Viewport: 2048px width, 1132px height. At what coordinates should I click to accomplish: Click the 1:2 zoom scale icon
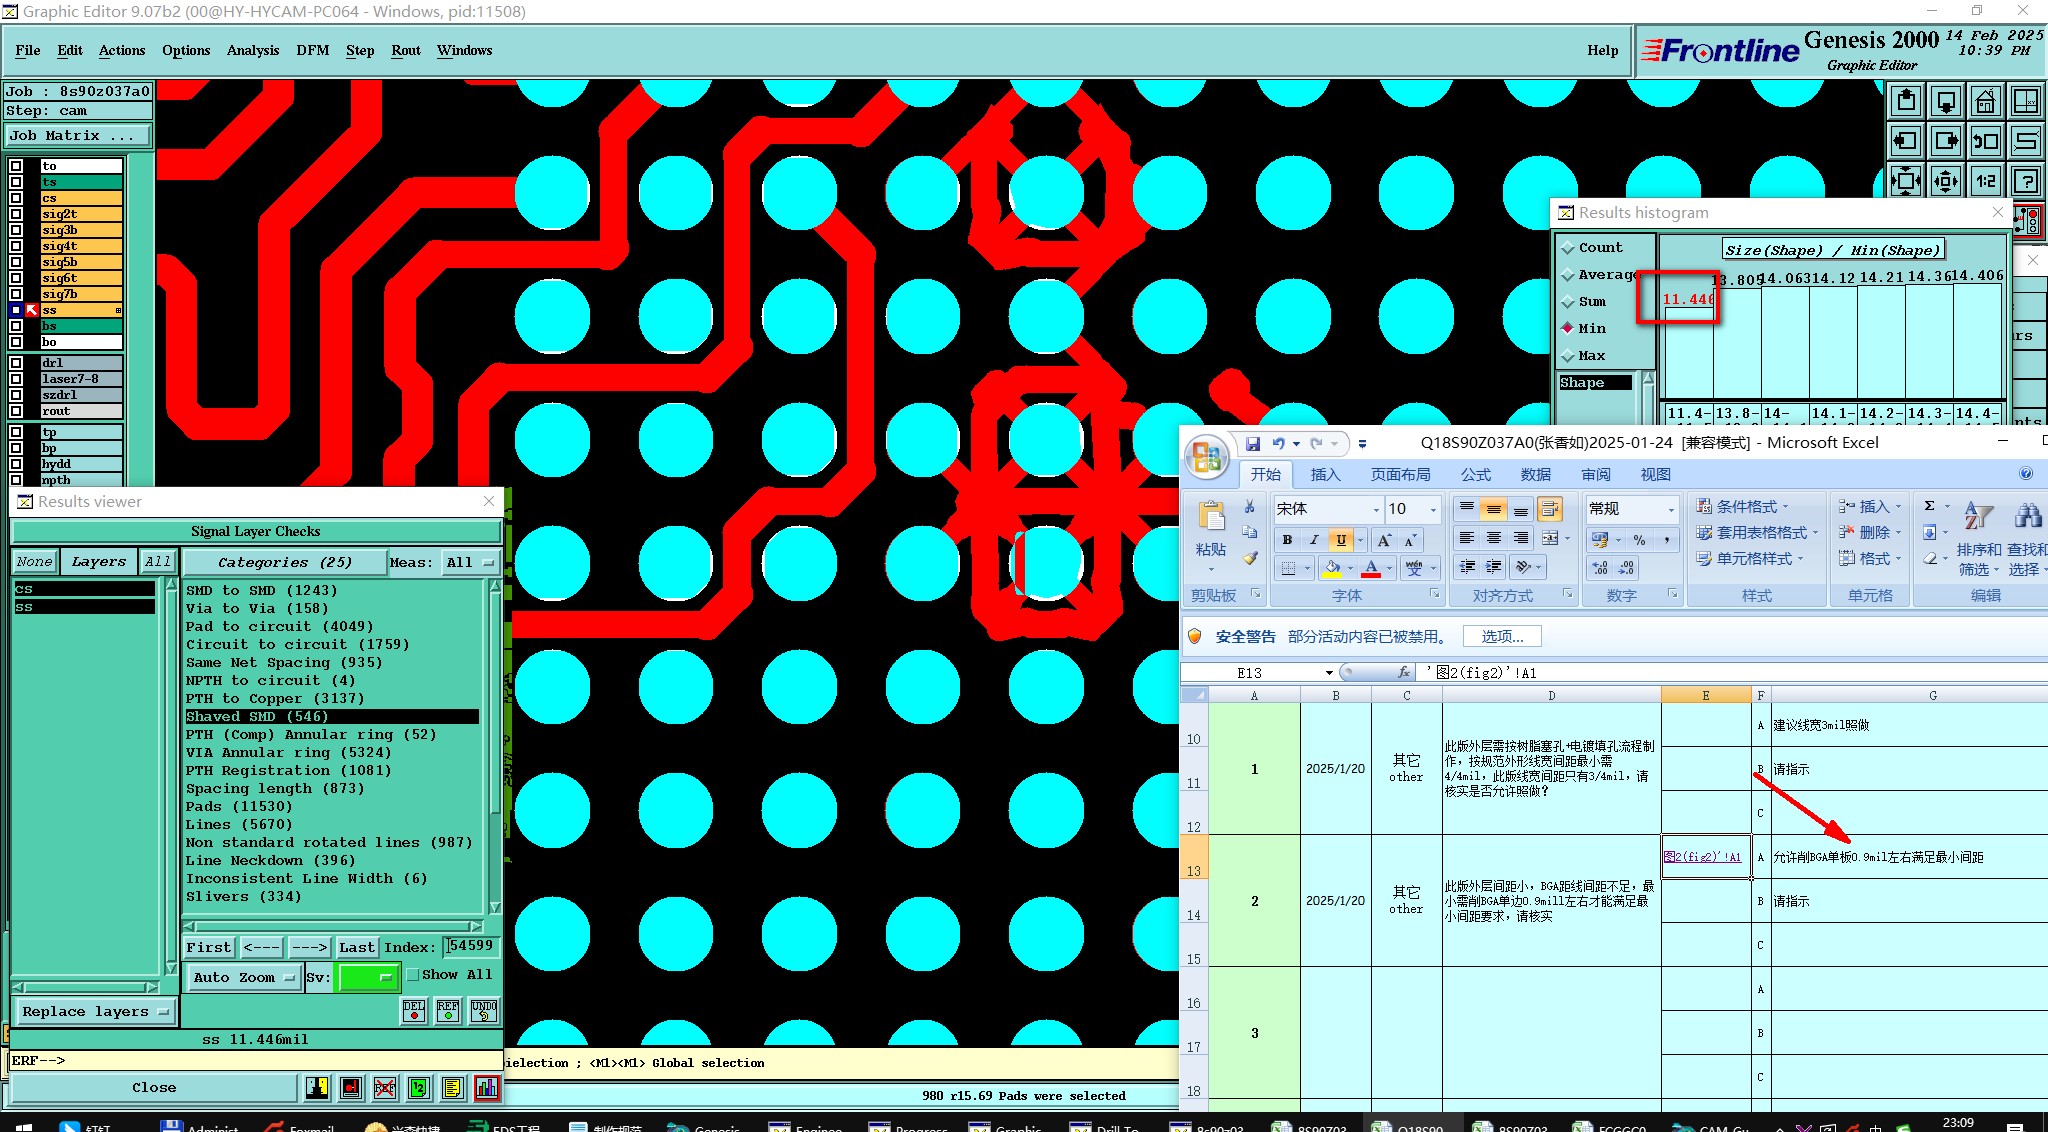tap(1985, 181)
